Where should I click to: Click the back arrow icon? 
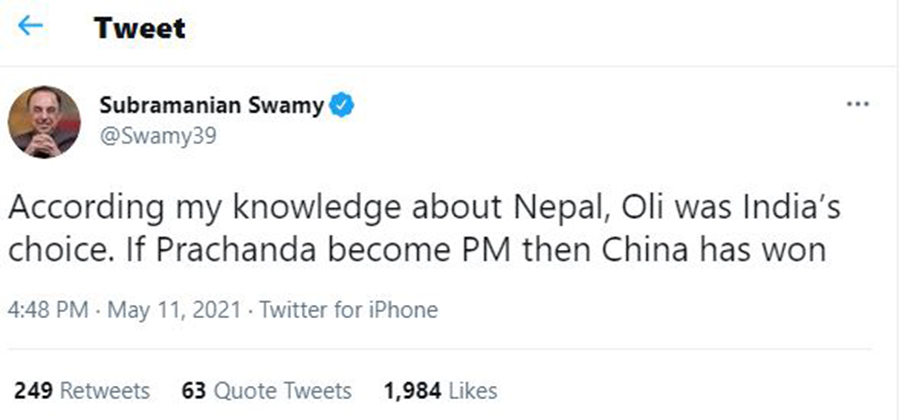click(31, 26)
